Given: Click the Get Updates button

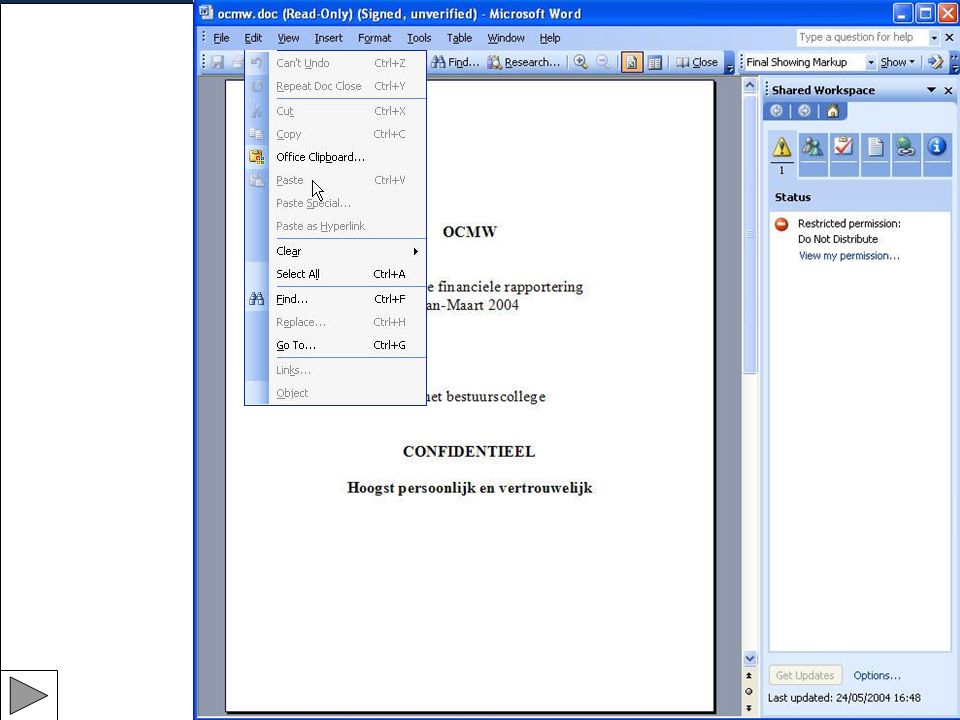Looking at the screenshot, I should pyautogui.click(x=804, y=675).
